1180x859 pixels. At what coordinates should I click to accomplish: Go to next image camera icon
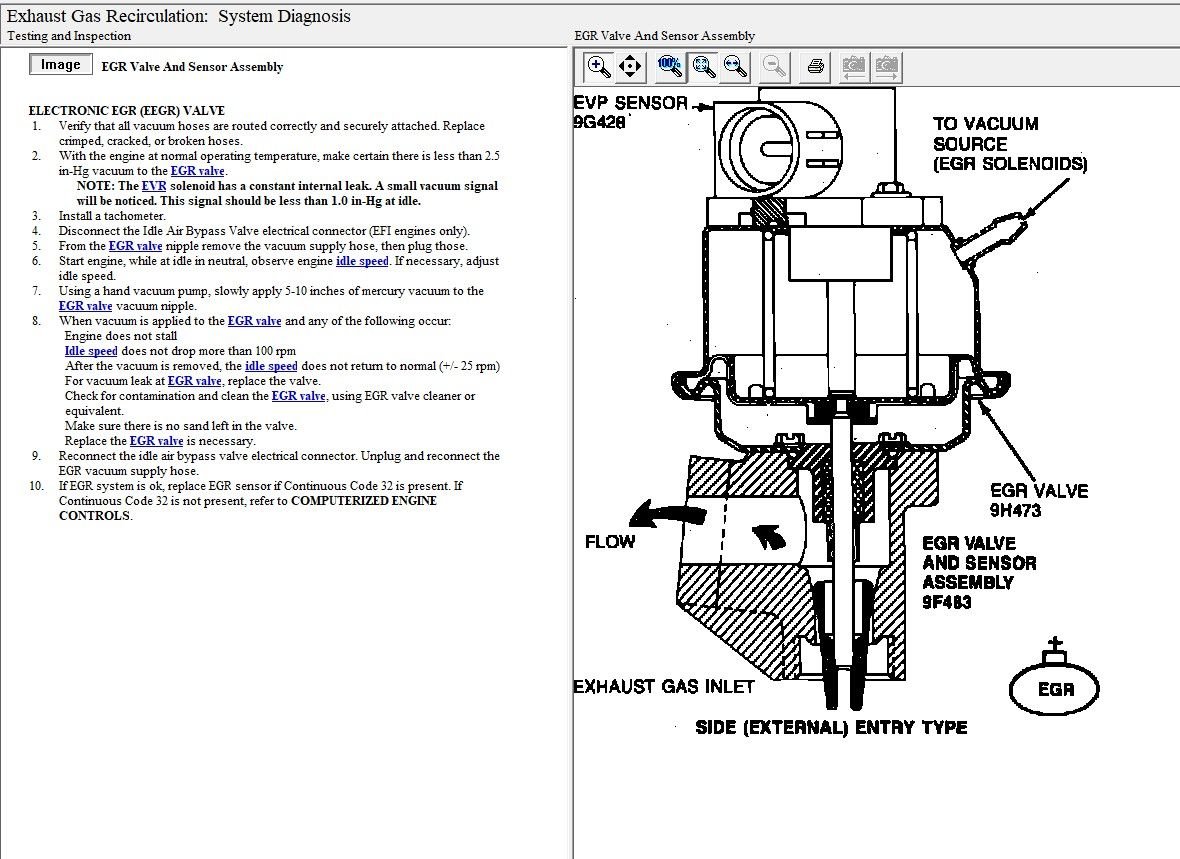[x=886, y=67]
